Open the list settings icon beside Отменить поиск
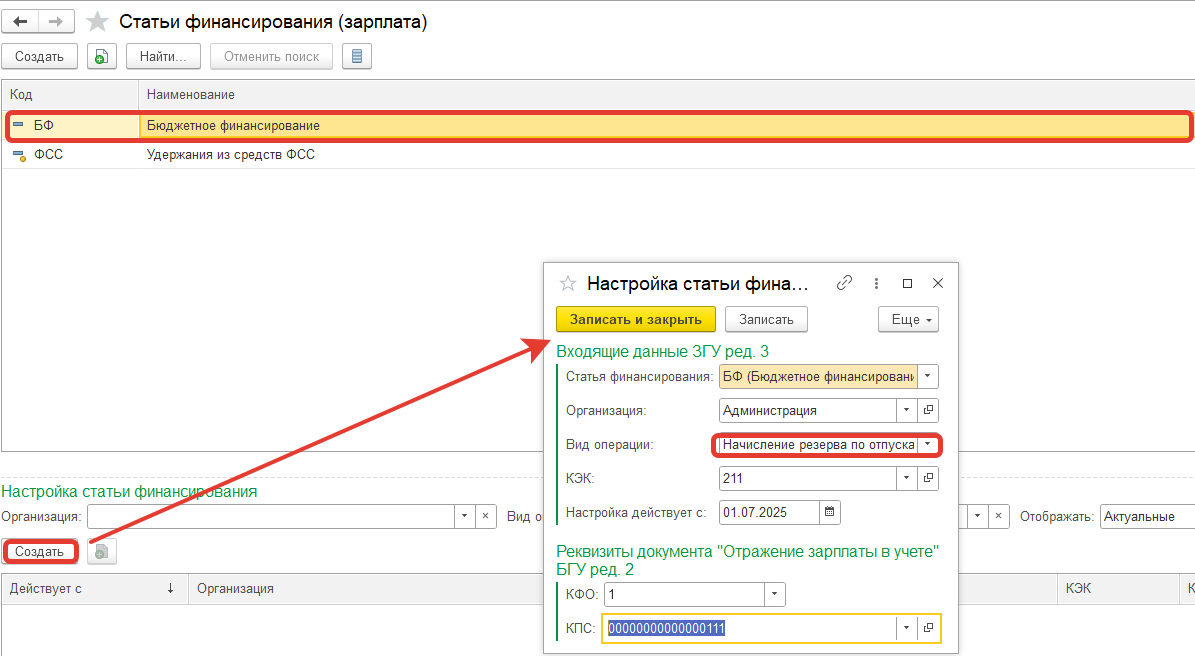The image size is (1195, 656). tap(357, 57)
